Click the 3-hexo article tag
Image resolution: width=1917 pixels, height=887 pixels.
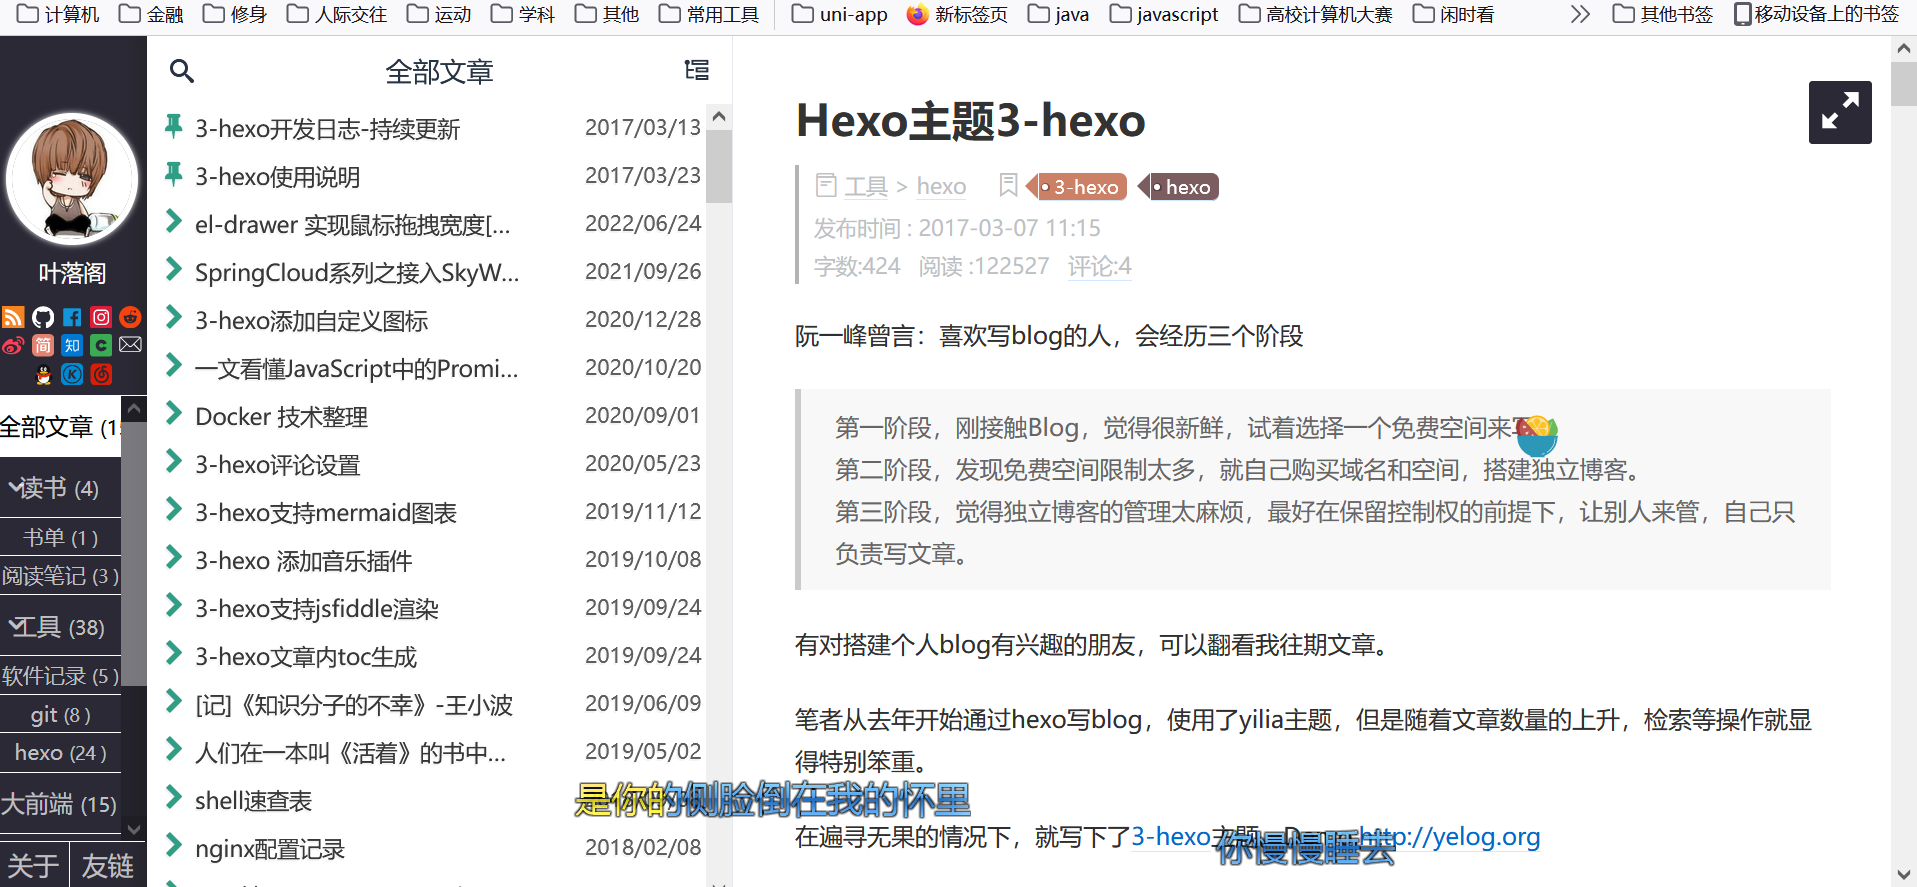coord(1077,187)
